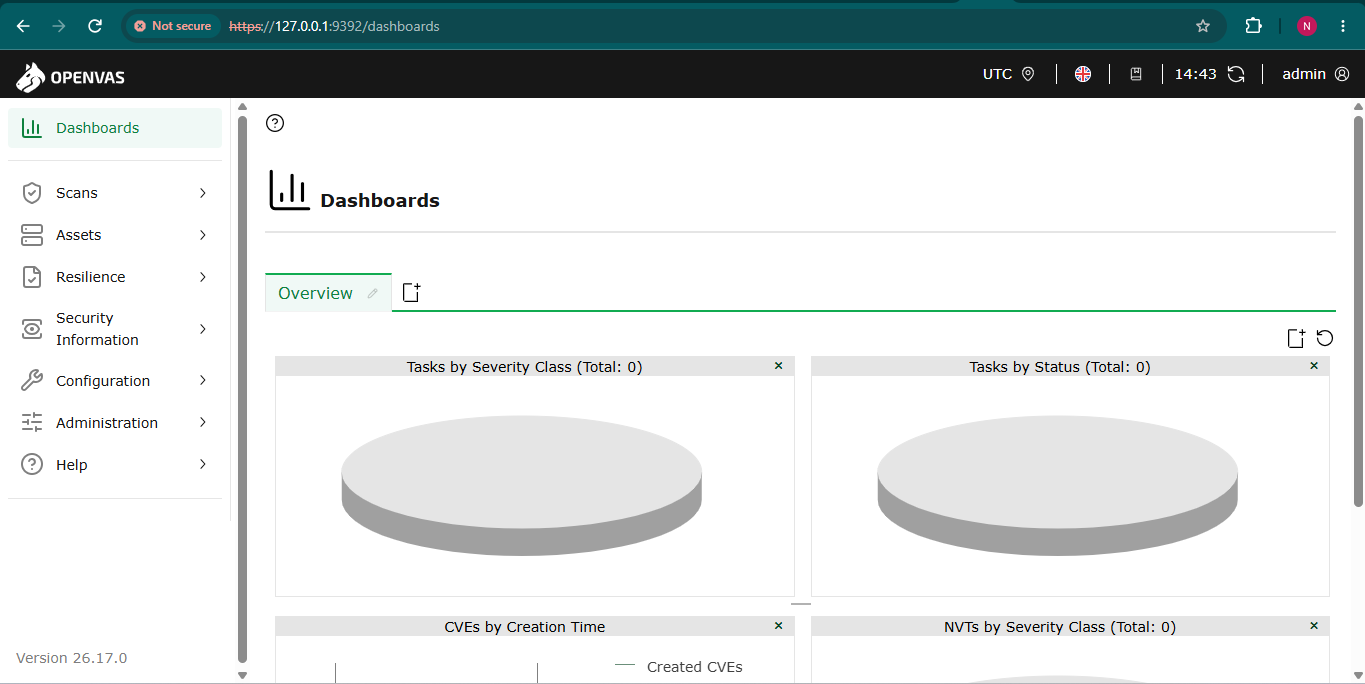Expand the Assets sidebar menu
Viewport: 1365px width, 684px height.
pos(115,235)
